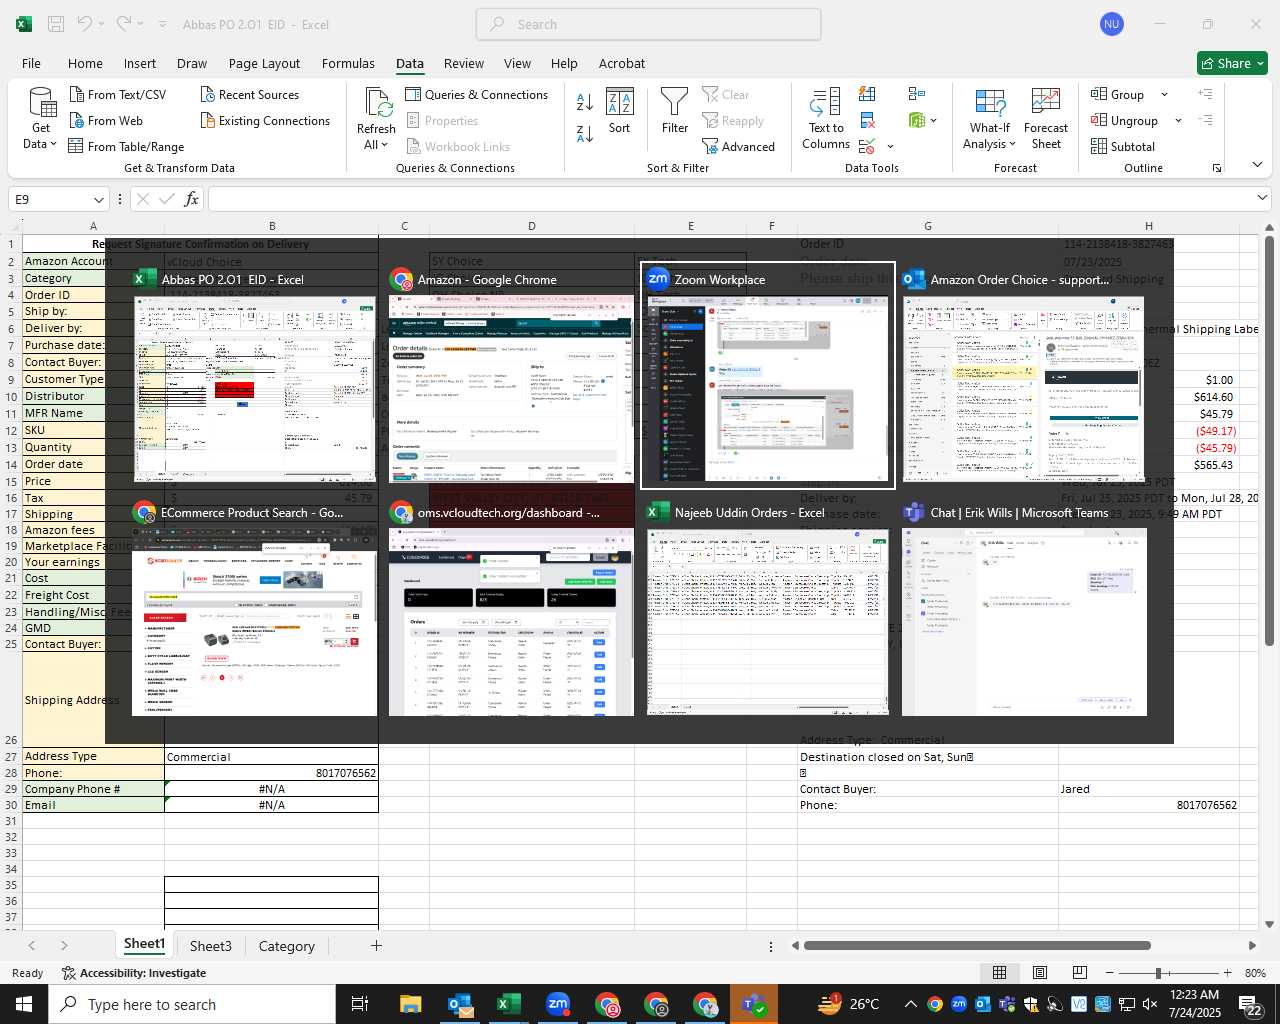Switch to the Formulas tab

348,63
